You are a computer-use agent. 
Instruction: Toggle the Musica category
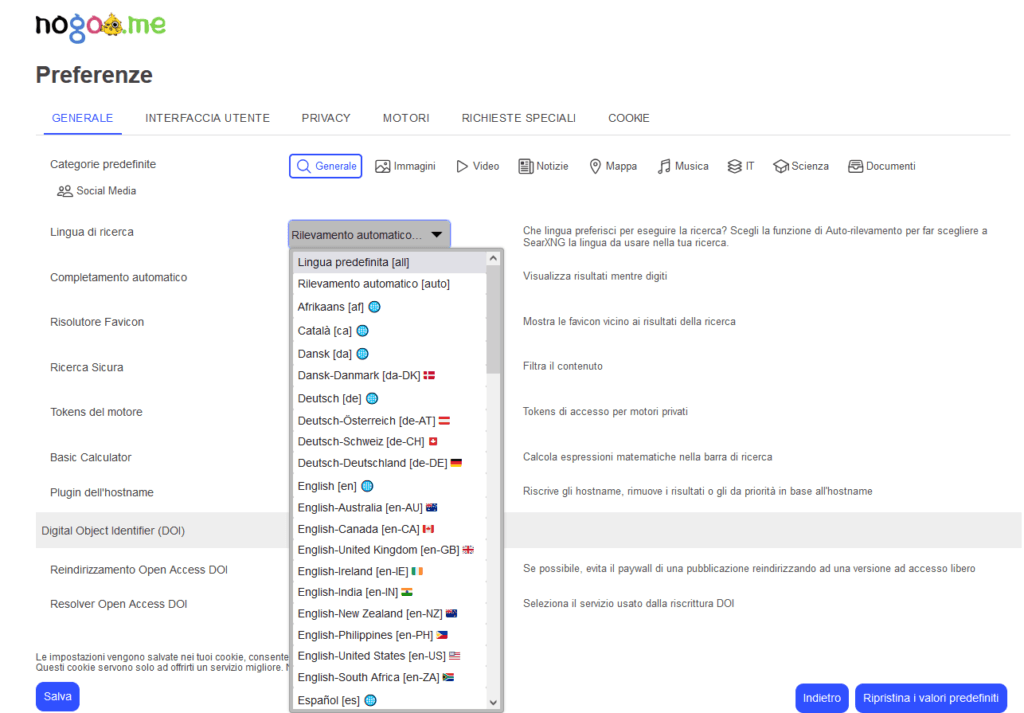coord(683,166)
